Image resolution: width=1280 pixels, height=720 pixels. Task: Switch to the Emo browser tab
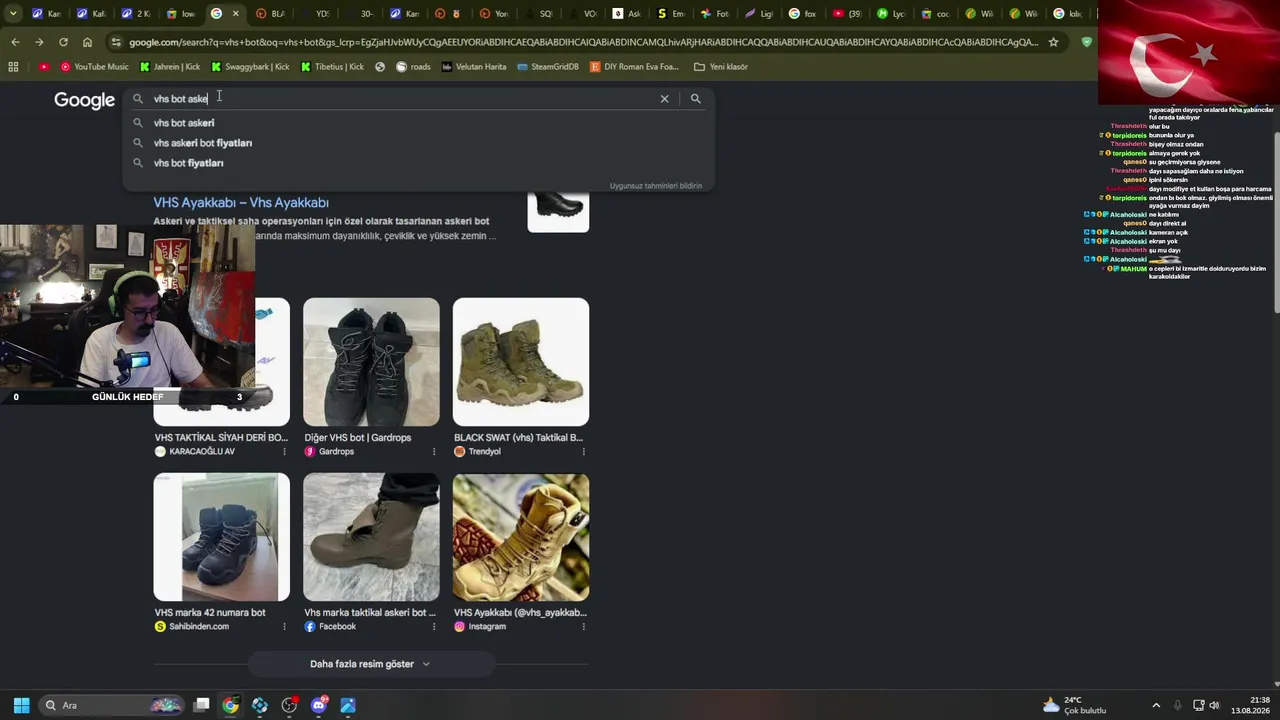coord(671,14)
